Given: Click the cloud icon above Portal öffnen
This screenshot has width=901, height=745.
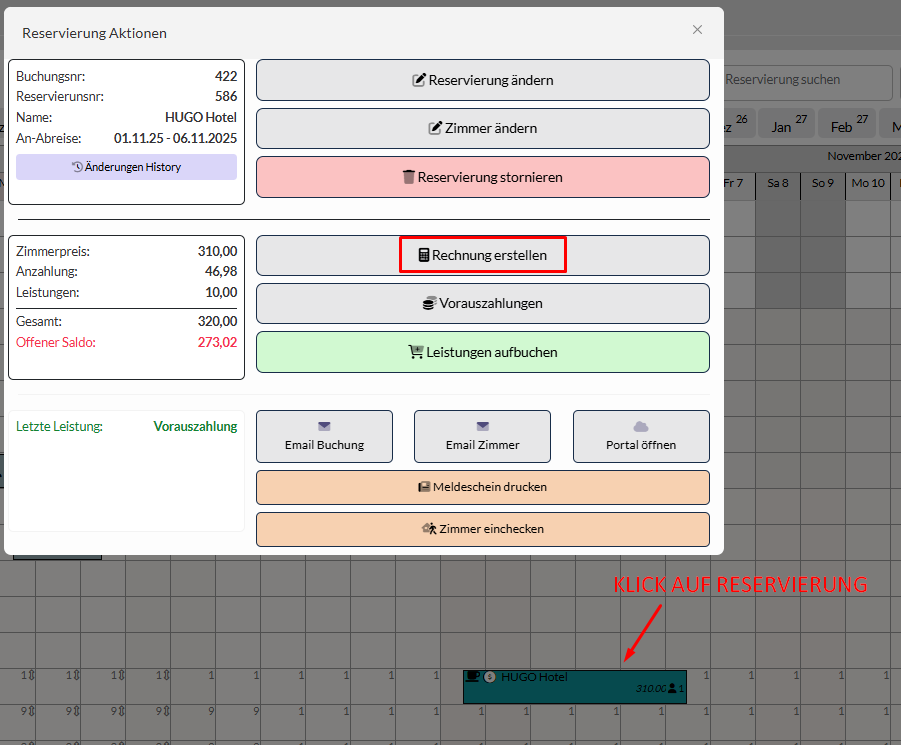Looking at the screenshot, I should (641, 426).
